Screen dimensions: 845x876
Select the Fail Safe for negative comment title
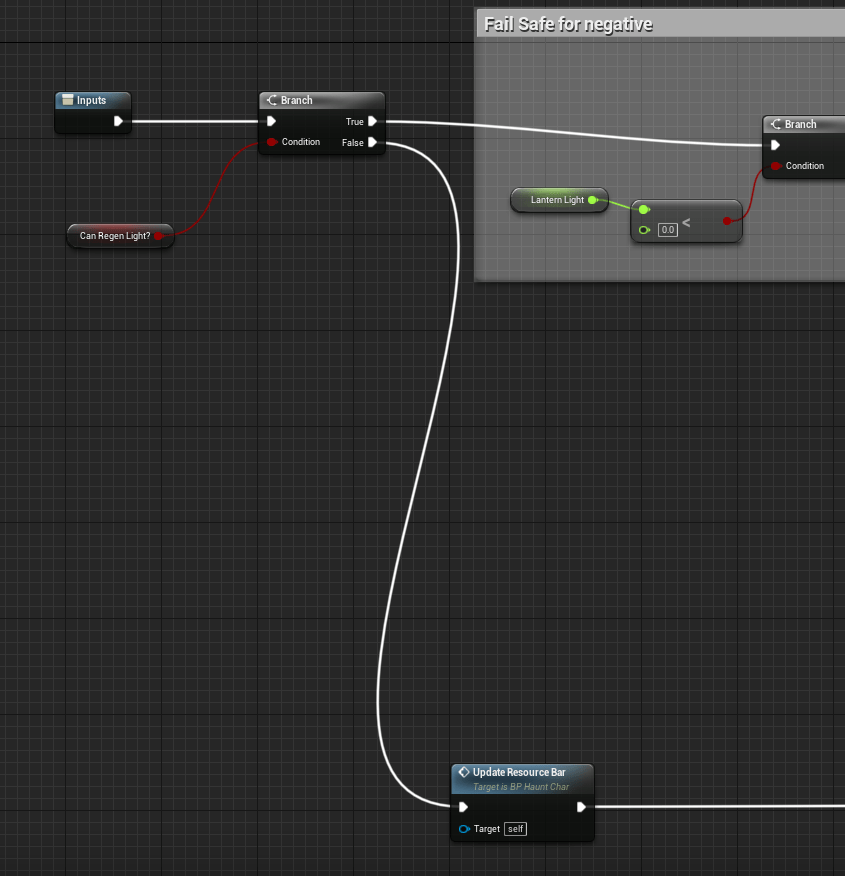[x=568, y=24]
